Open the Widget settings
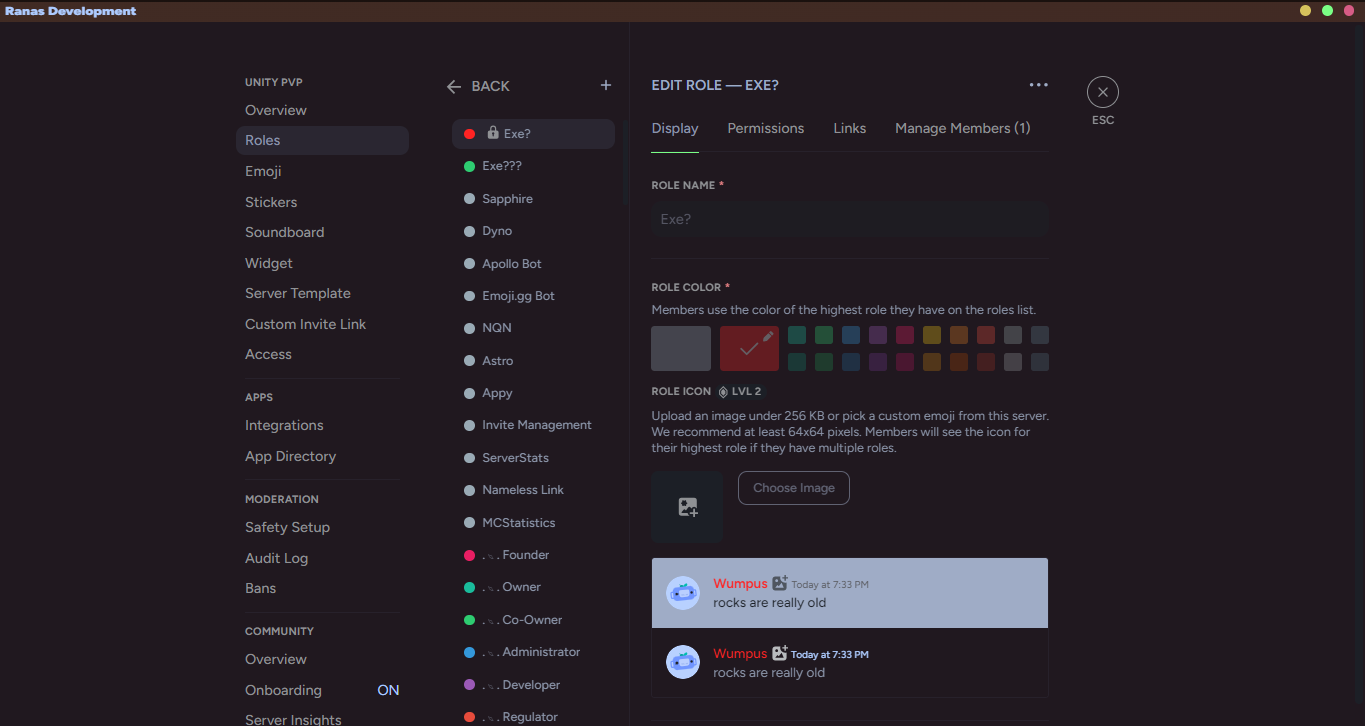1365x726 pixels. (322, 263)
